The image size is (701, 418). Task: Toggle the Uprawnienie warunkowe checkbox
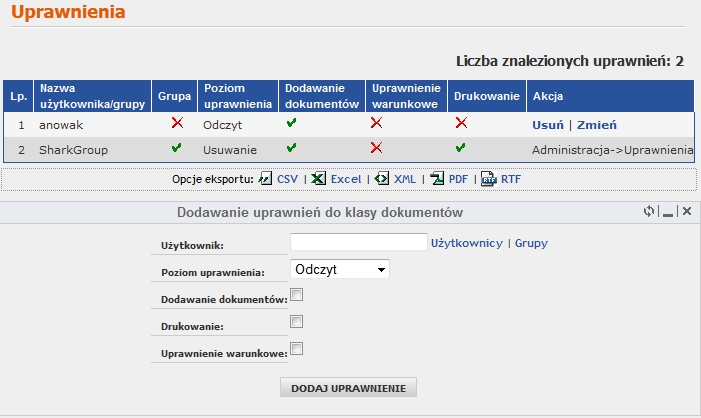click(x=296, y=349)
